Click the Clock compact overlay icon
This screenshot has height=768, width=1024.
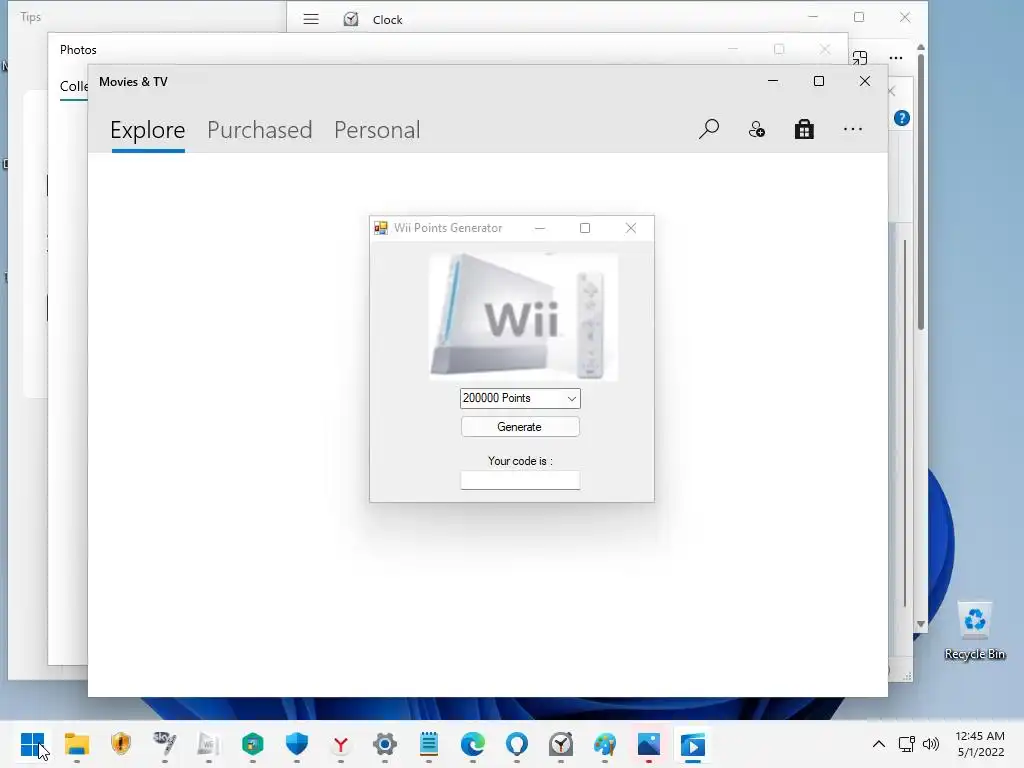point(860,57)
